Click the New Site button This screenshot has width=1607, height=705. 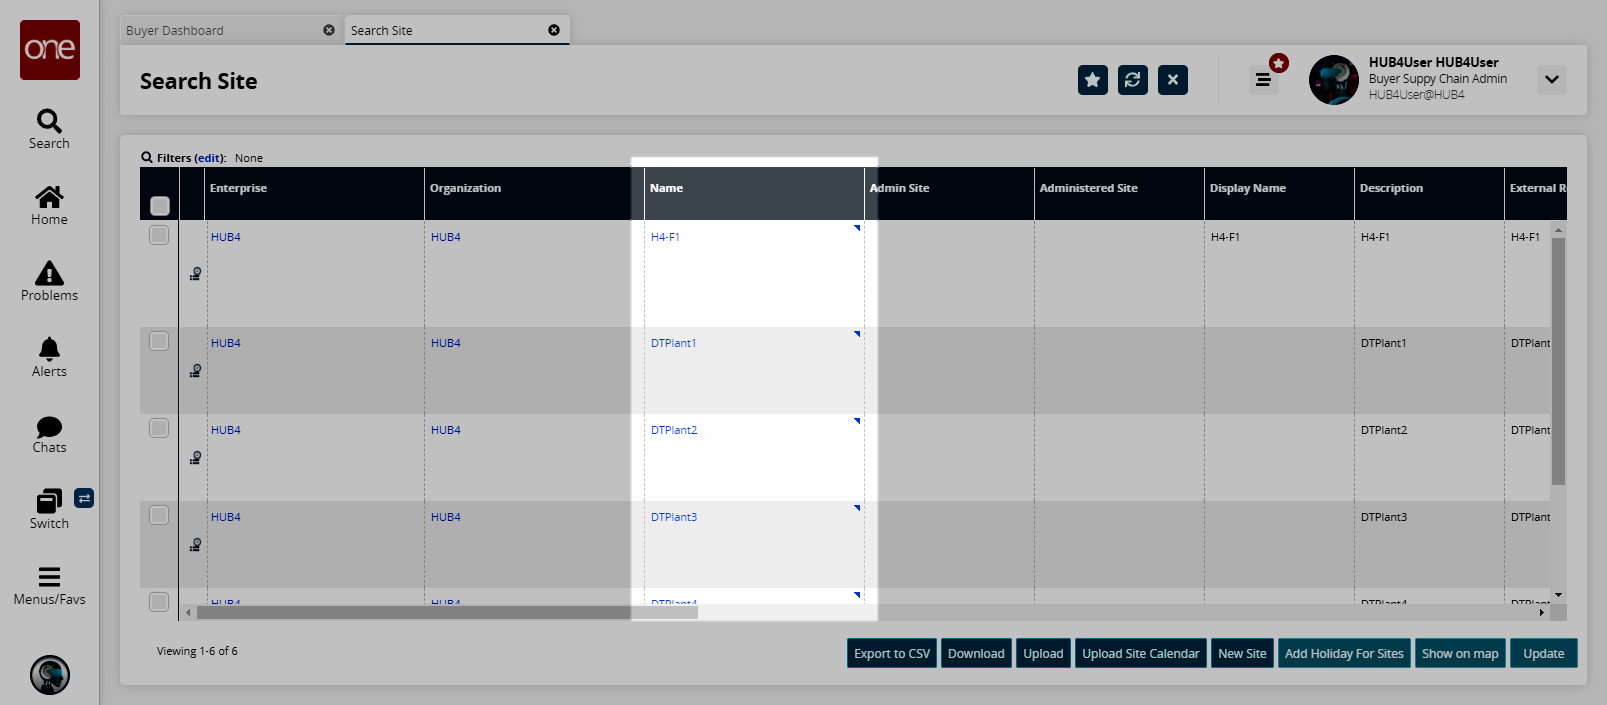coord(1242,653)
